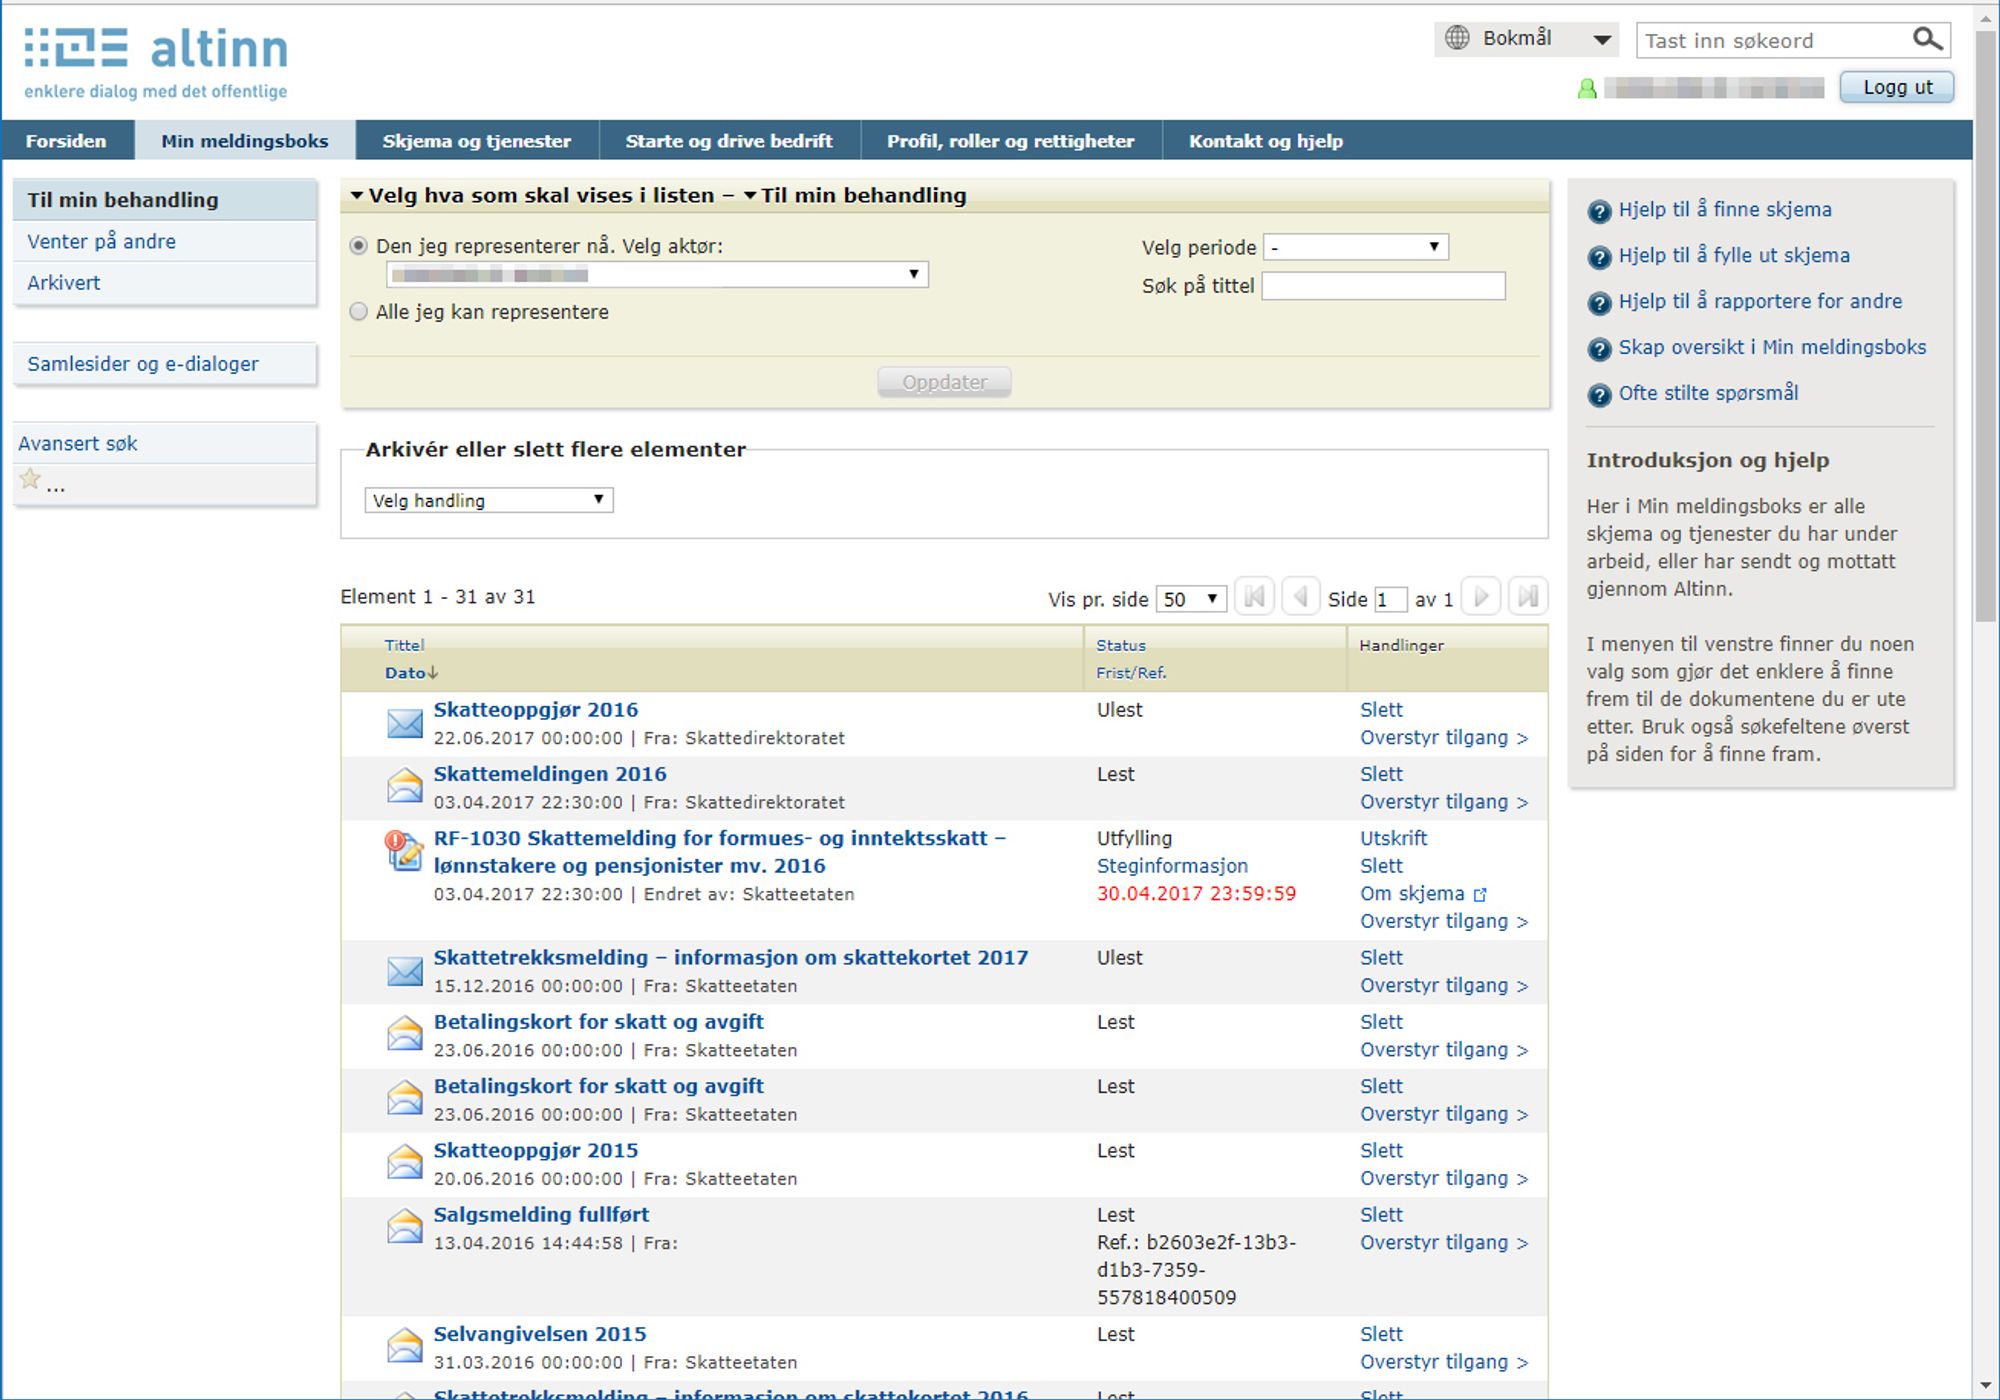Click the Logg ut button
Image resolution: width=2000 pixels, height=1400 pixels.
point(1897,87)
